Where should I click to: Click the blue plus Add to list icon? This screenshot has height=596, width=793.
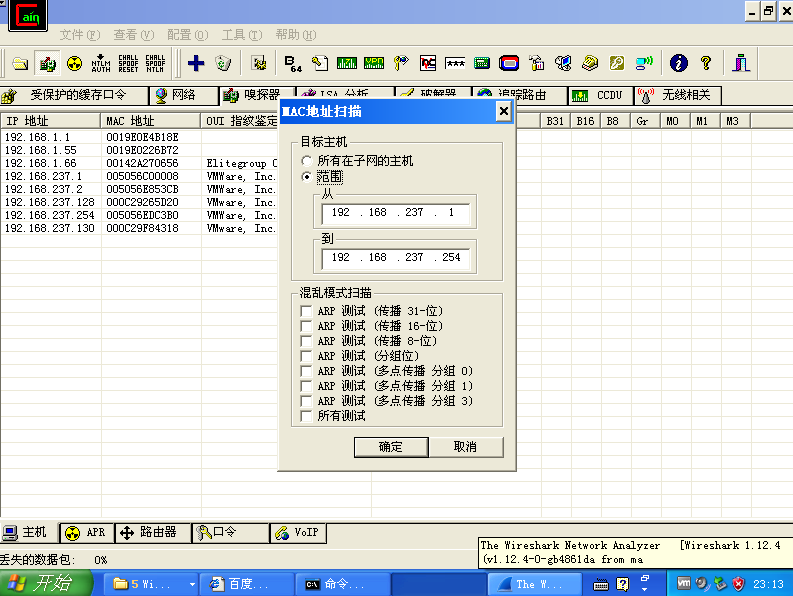click(x=196, y=63)
